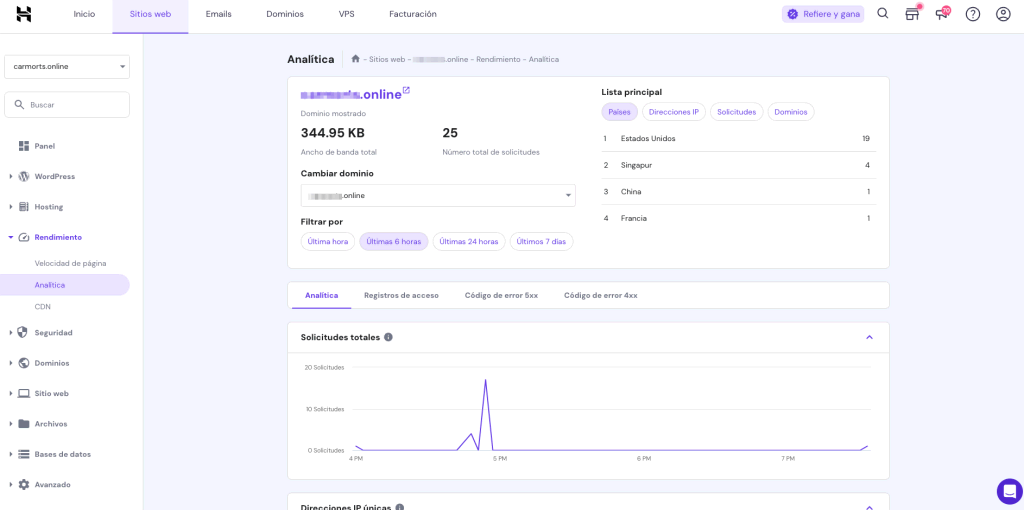Open the carmorts.online site selector dropdown
The width and height of the screenshot is (1024, 510).
click(x=67, y=66)
